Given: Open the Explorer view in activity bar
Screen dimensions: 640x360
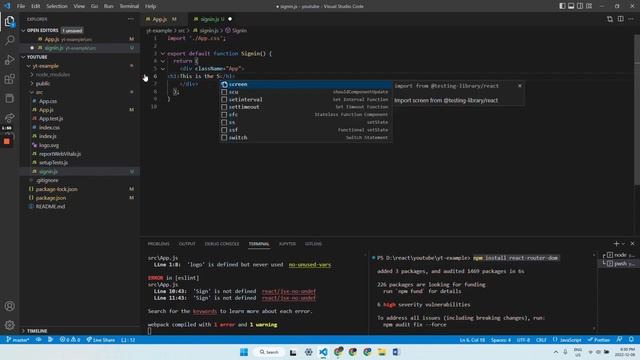Looking at the screenshot, I should pyautogui.click(x=9, y=21).
